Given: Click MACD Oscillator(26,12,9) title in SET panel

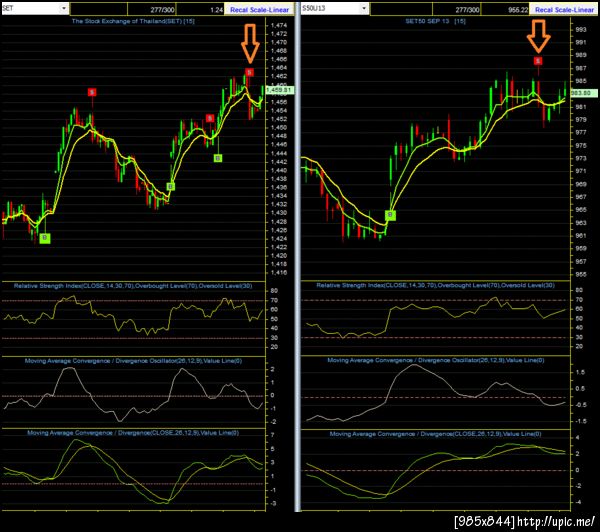Looking at the screenshot, I should coord(133,361).
